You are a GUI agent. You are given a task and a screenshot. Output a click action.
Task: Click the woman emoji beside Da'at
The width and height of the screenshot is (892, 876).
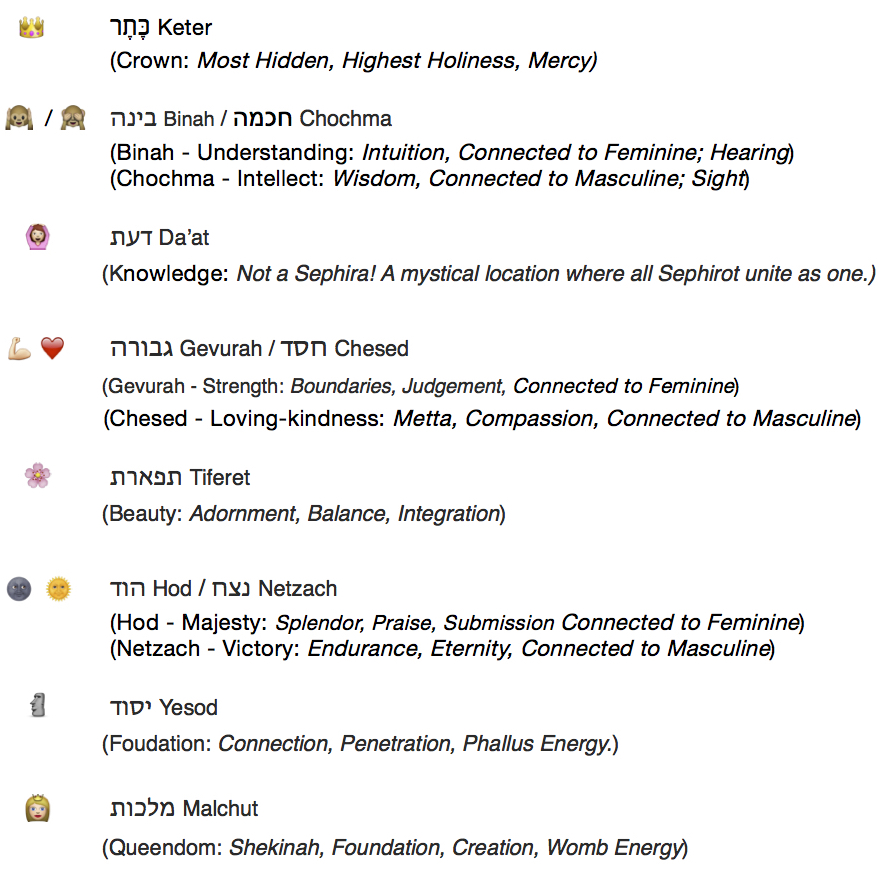(38, 237)
